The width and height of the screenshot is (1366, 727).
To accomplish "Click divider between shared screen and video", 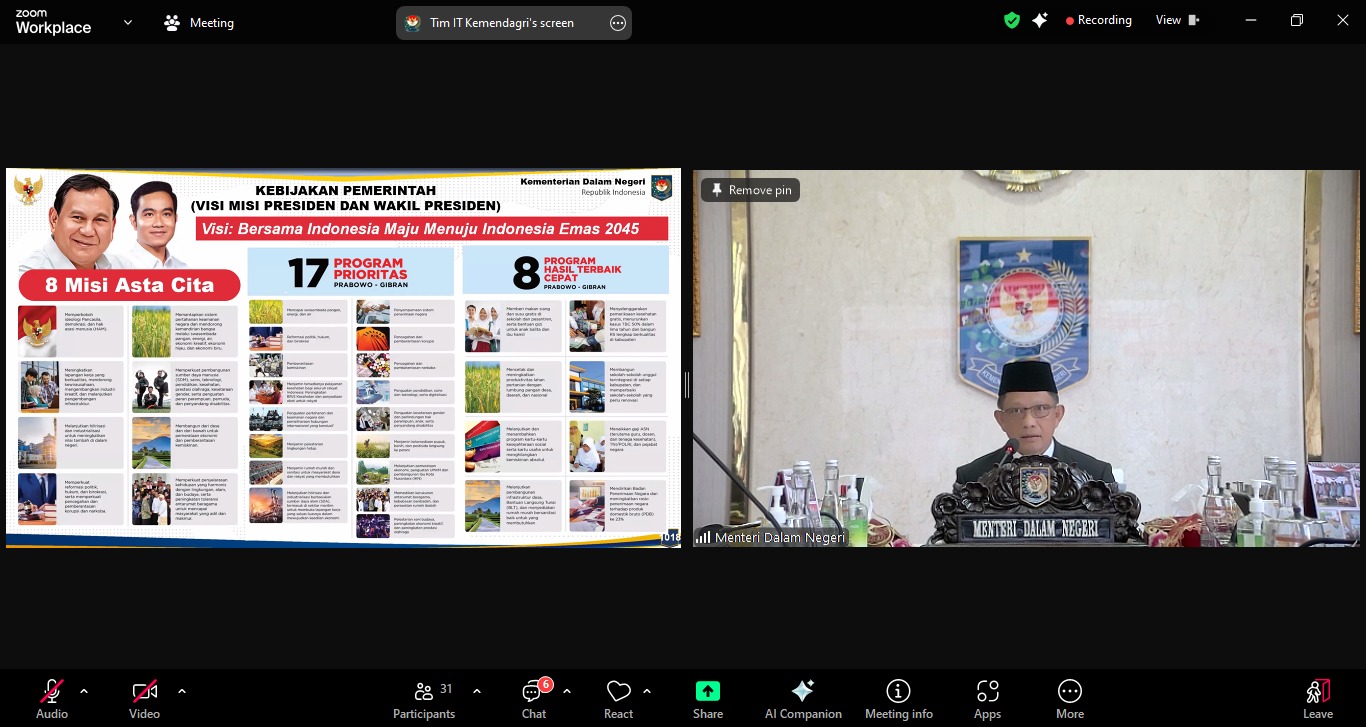I will [686, 383].
